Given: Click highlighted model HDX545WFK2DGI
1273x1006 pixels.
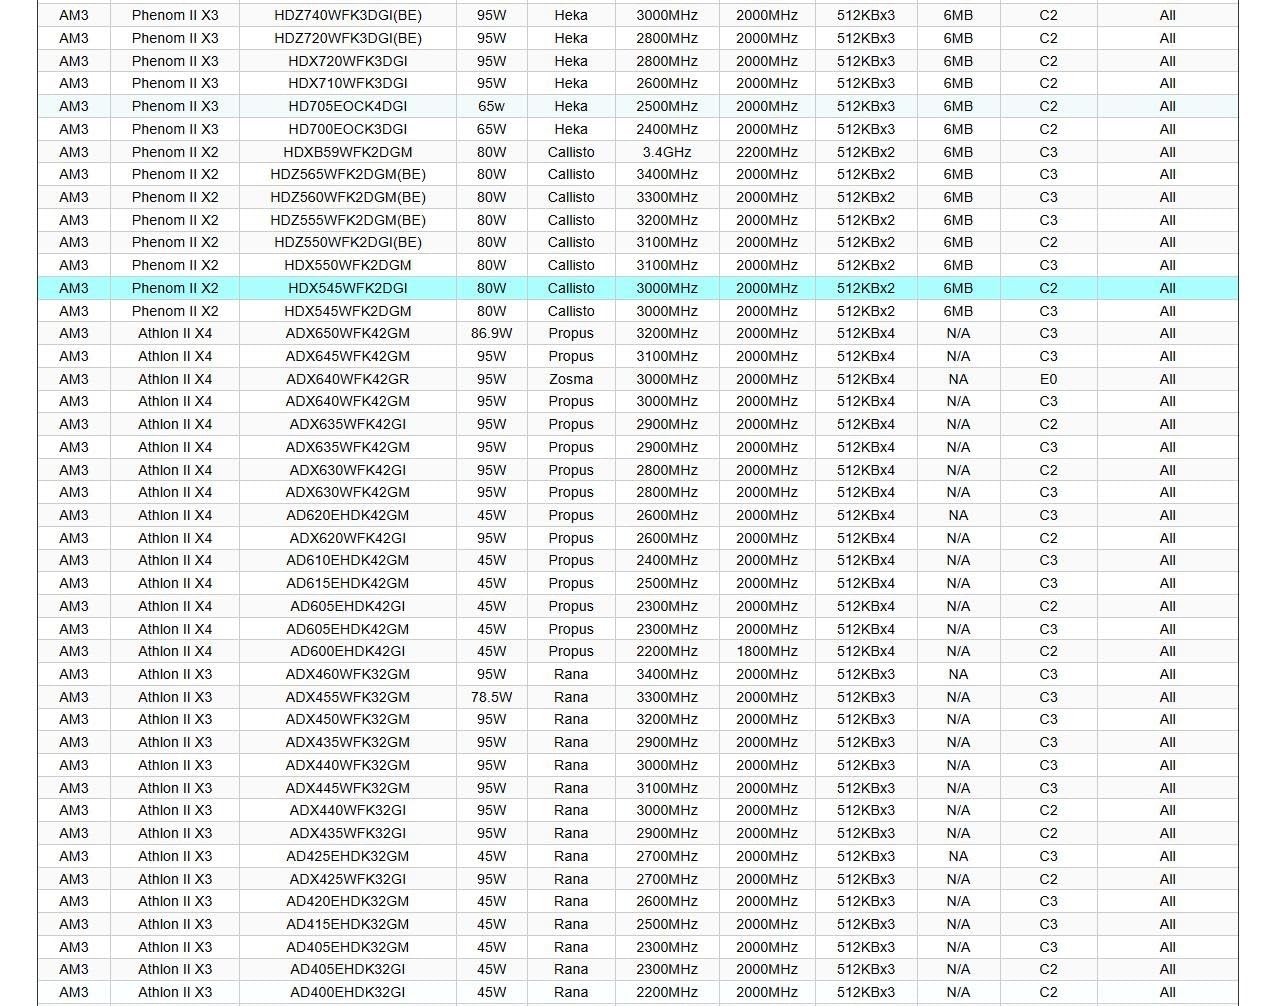Looking at the screenshot, I should coord(347,288).
